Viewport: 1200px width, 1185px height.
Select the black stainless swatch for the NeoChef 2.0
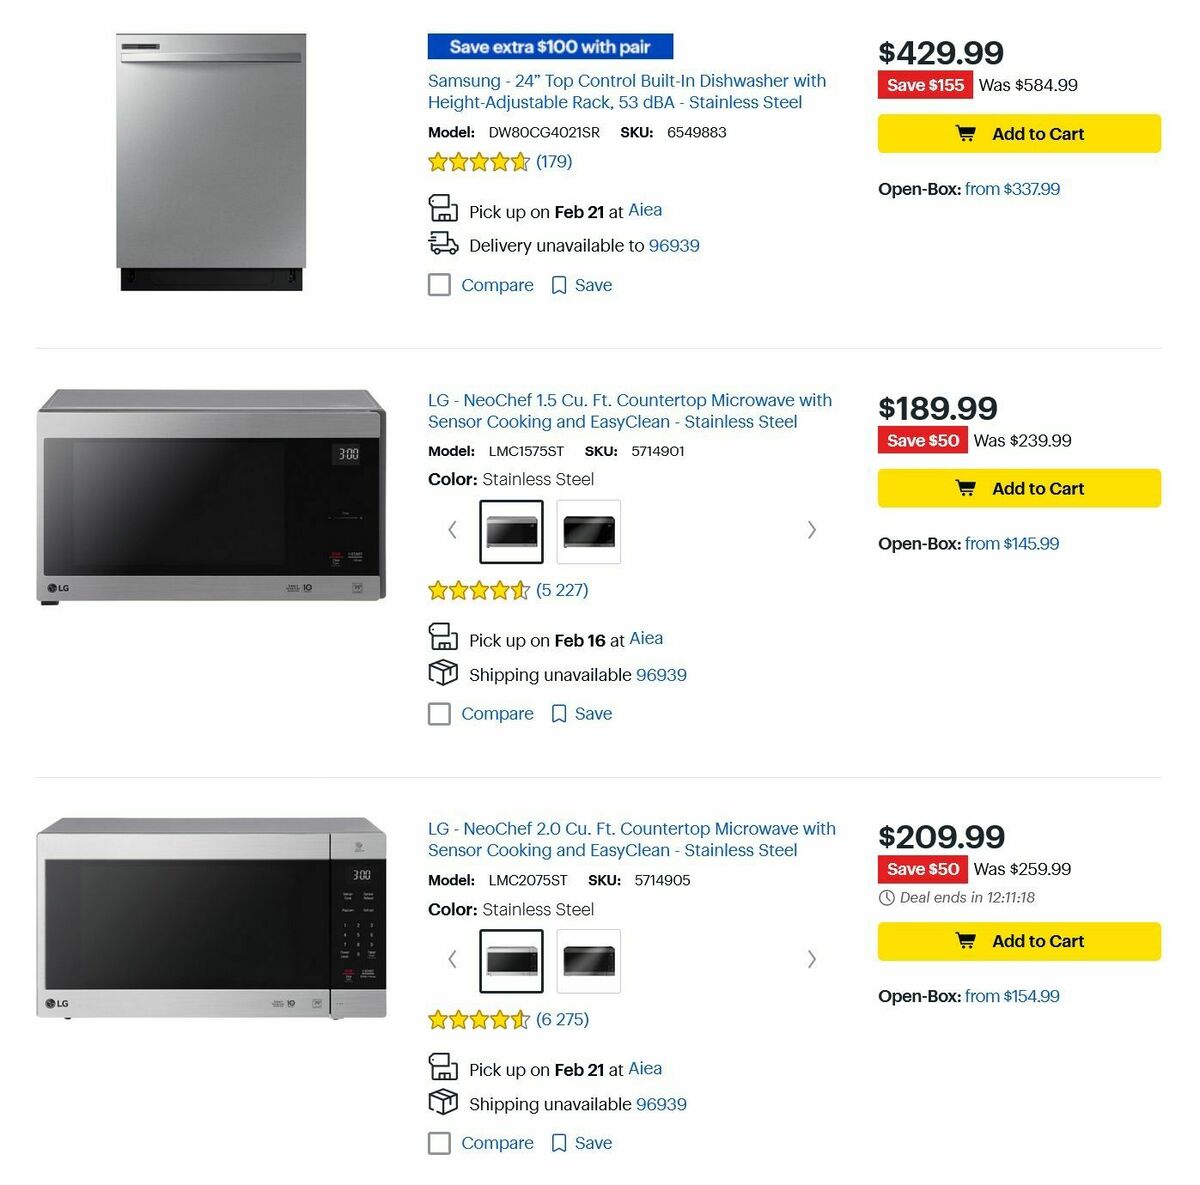tap(588, 961)
